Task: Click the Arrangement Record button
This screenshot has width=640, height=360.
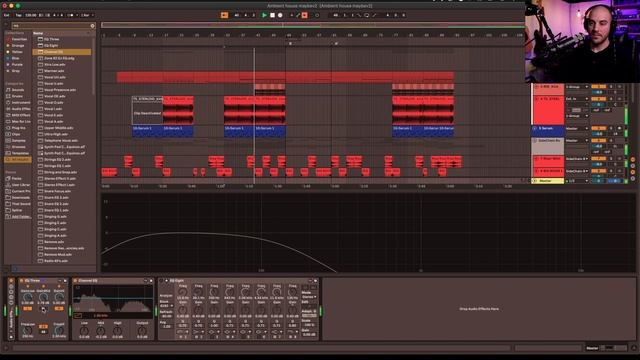Action: coord(280,15)
